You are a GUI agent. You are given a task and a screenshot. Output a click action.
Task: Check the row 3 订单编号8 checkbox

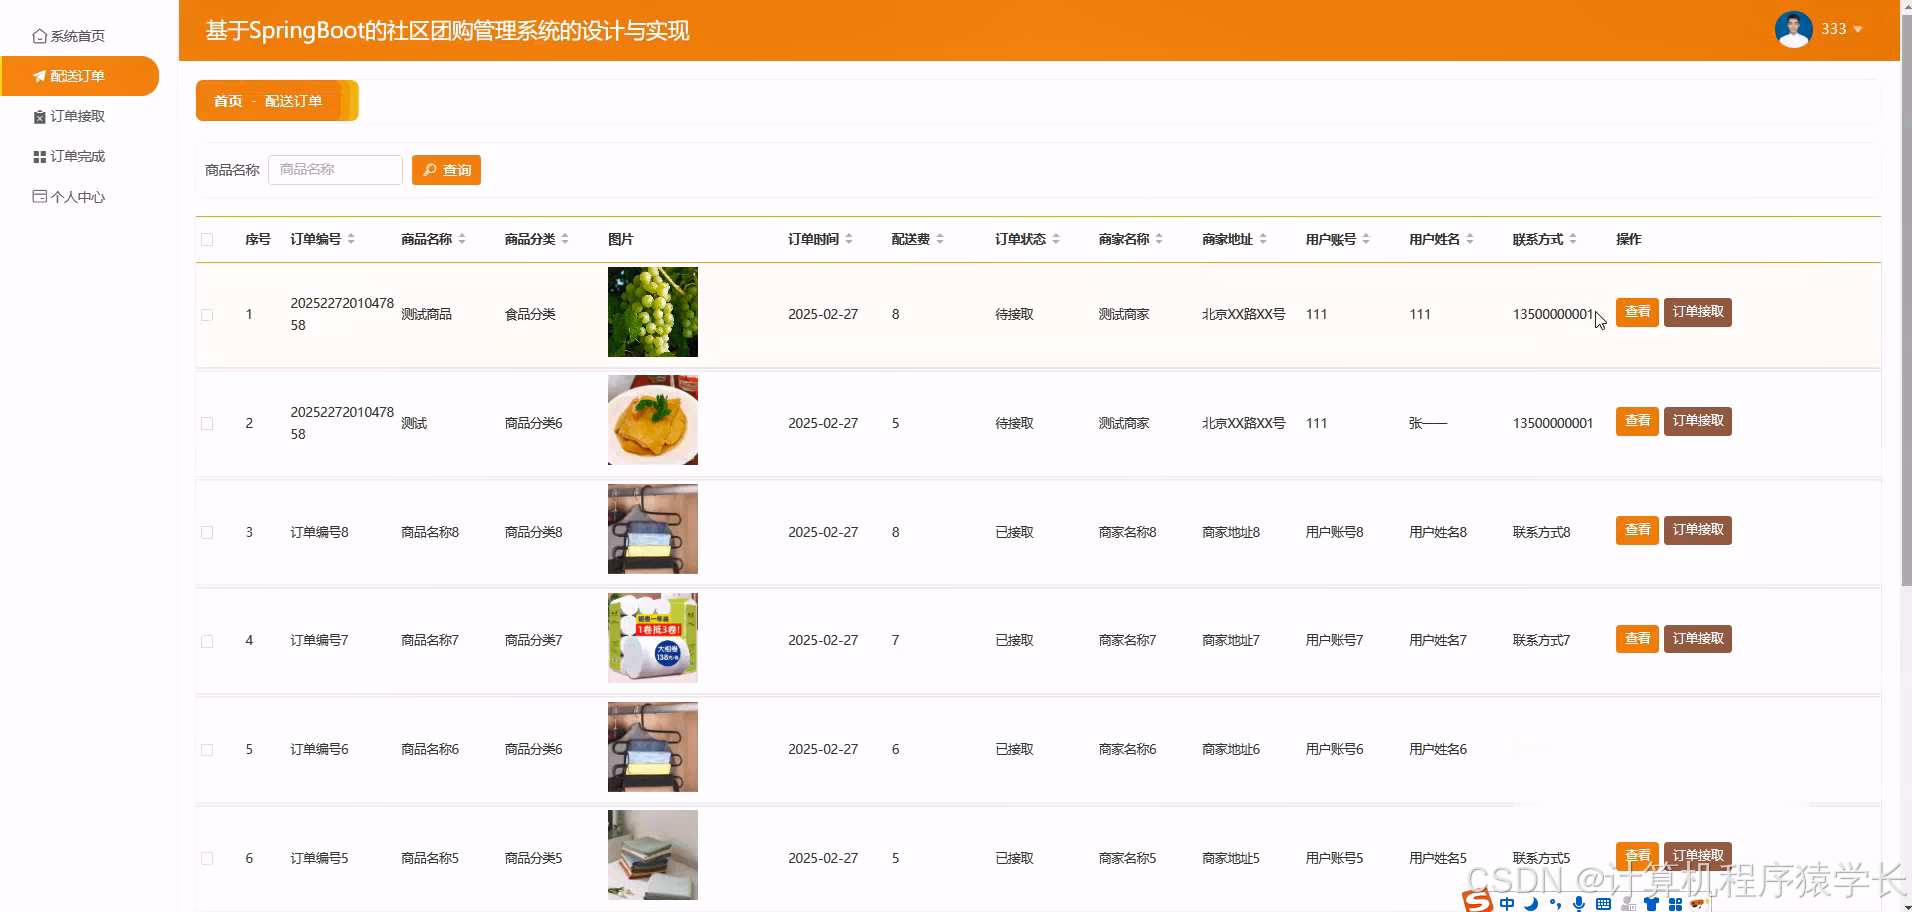[x=207, y=533]
